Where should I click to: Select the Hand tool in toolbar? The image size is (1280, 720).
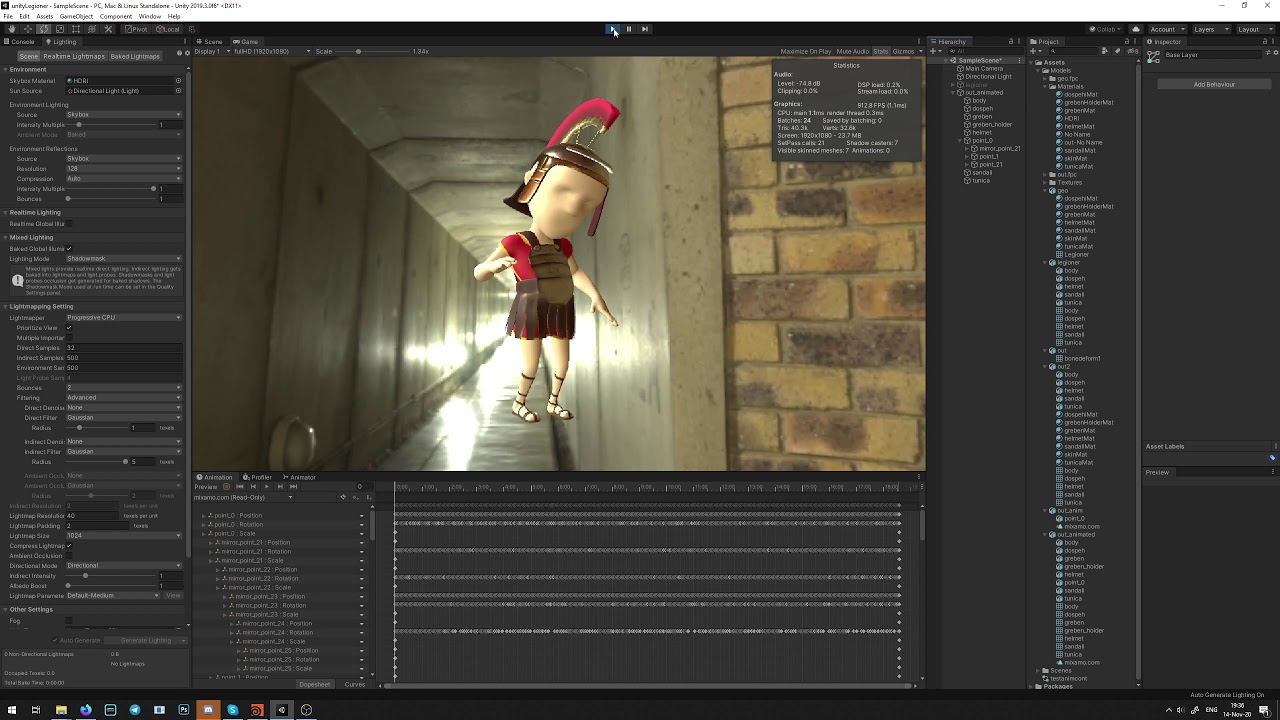coord(12,29)
